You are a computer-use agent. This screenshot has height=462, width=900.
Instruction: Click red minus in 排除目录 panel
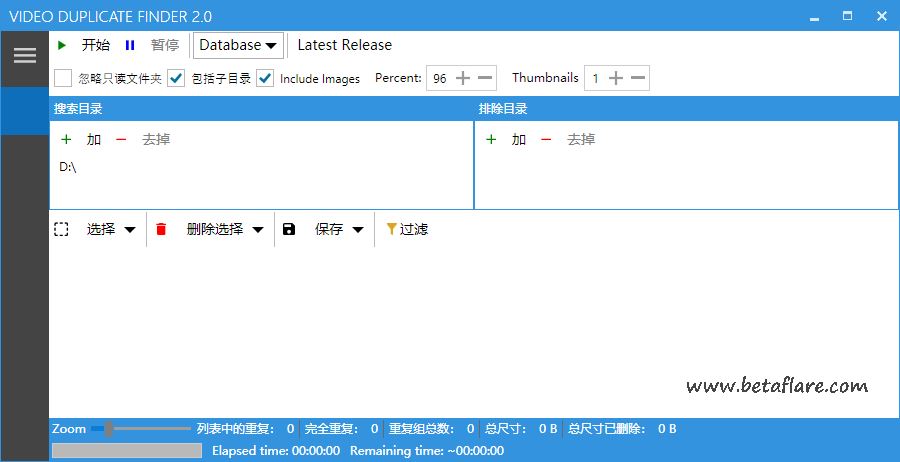coord(546,139)
